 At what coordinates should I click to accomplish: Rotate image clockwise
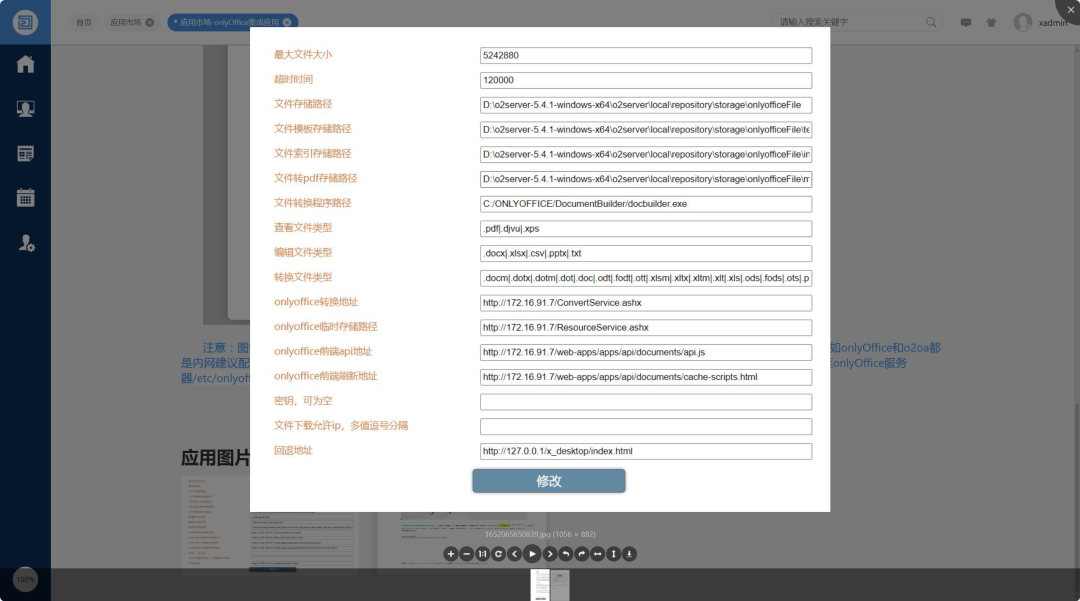581,553
